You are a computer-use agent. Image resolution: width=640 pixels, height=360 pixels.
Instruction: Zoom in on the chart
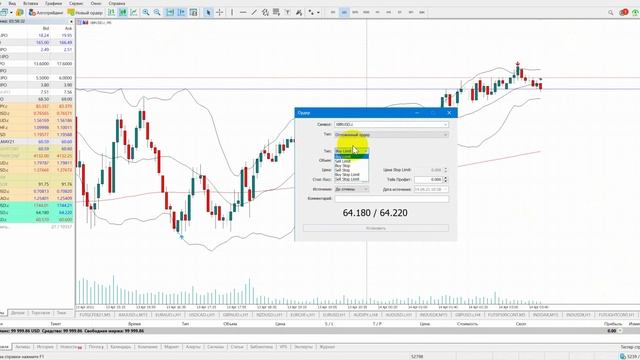[x=146, y=13]
